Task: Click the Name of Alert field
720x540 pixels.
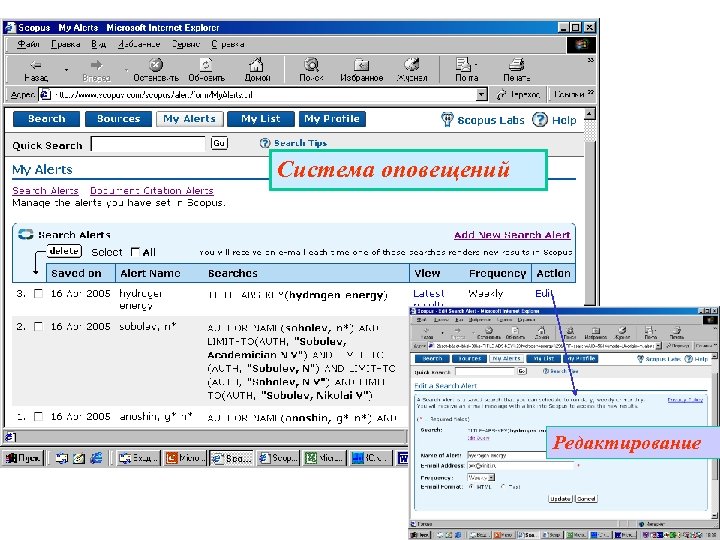Action: (x=507, y=455)
